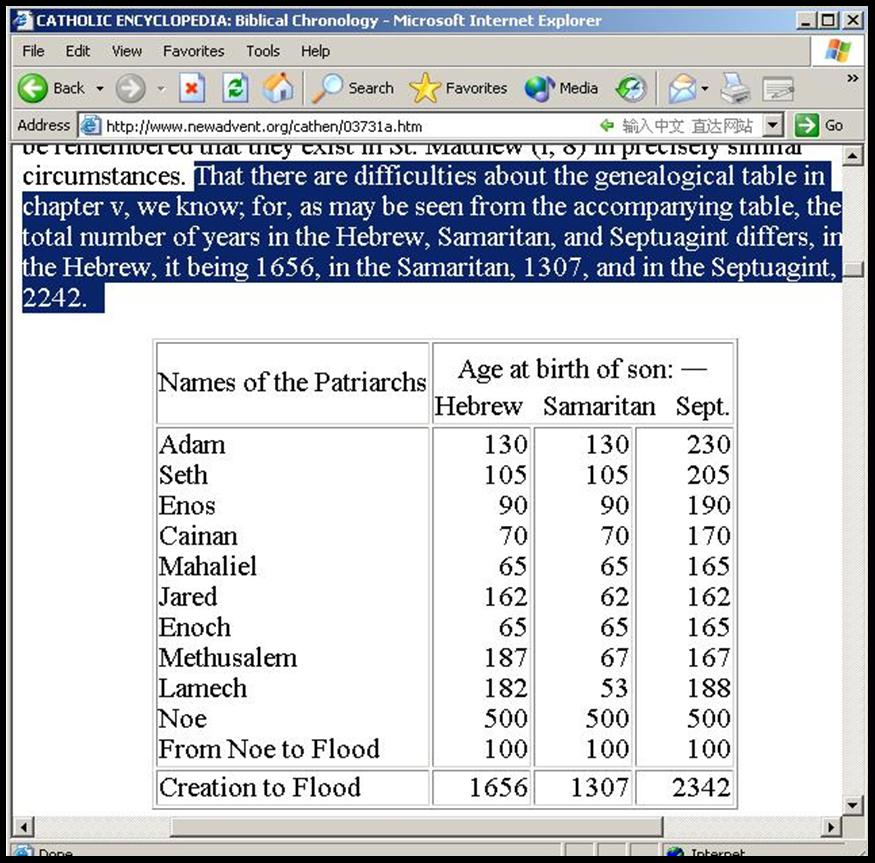Screen dimensions: 875x863
Task: Open the Edit menu
Action: click(x=78, y=51)
